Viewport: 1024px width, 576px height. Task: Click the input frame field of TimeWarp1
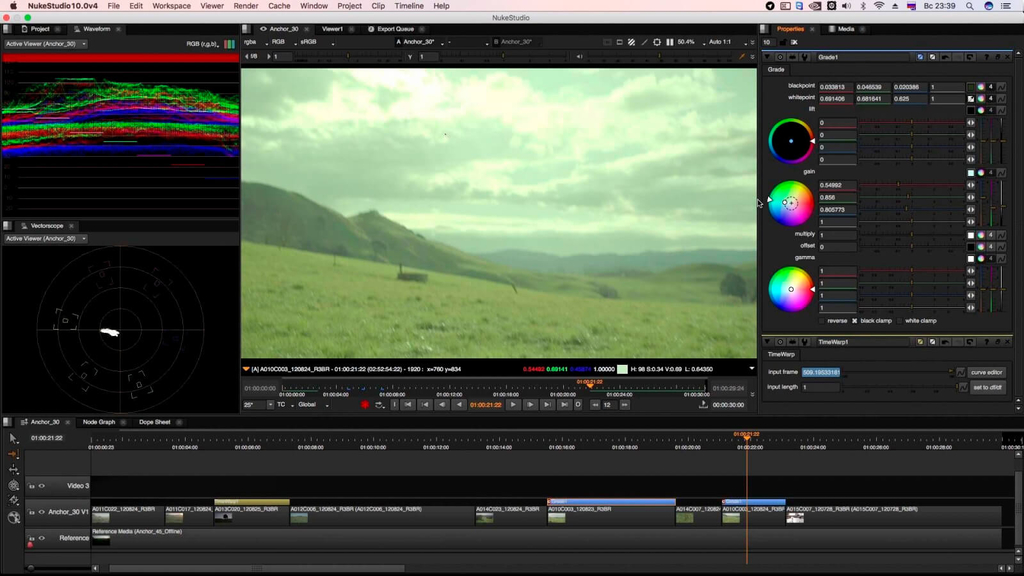822,372
